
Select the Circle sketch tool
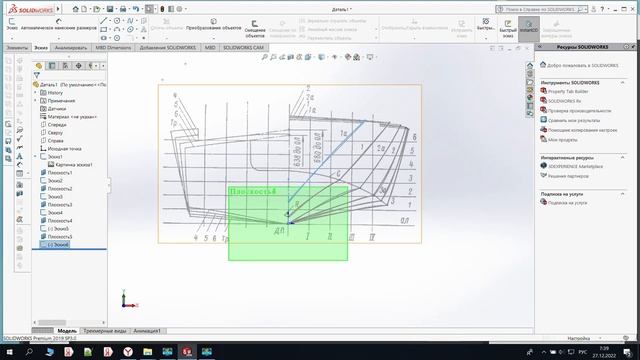[x=117, y=20]
